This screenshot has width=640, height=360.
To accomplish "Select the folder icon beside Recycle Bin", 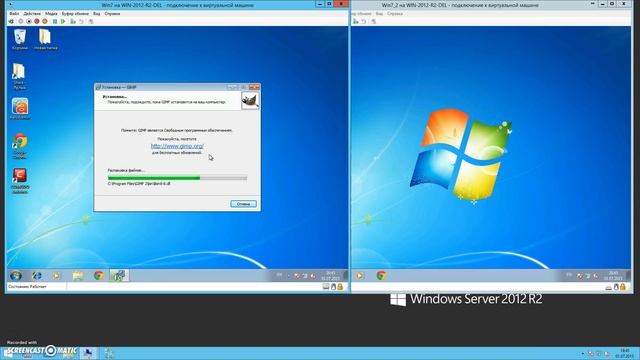I will [x=45, y=40].
